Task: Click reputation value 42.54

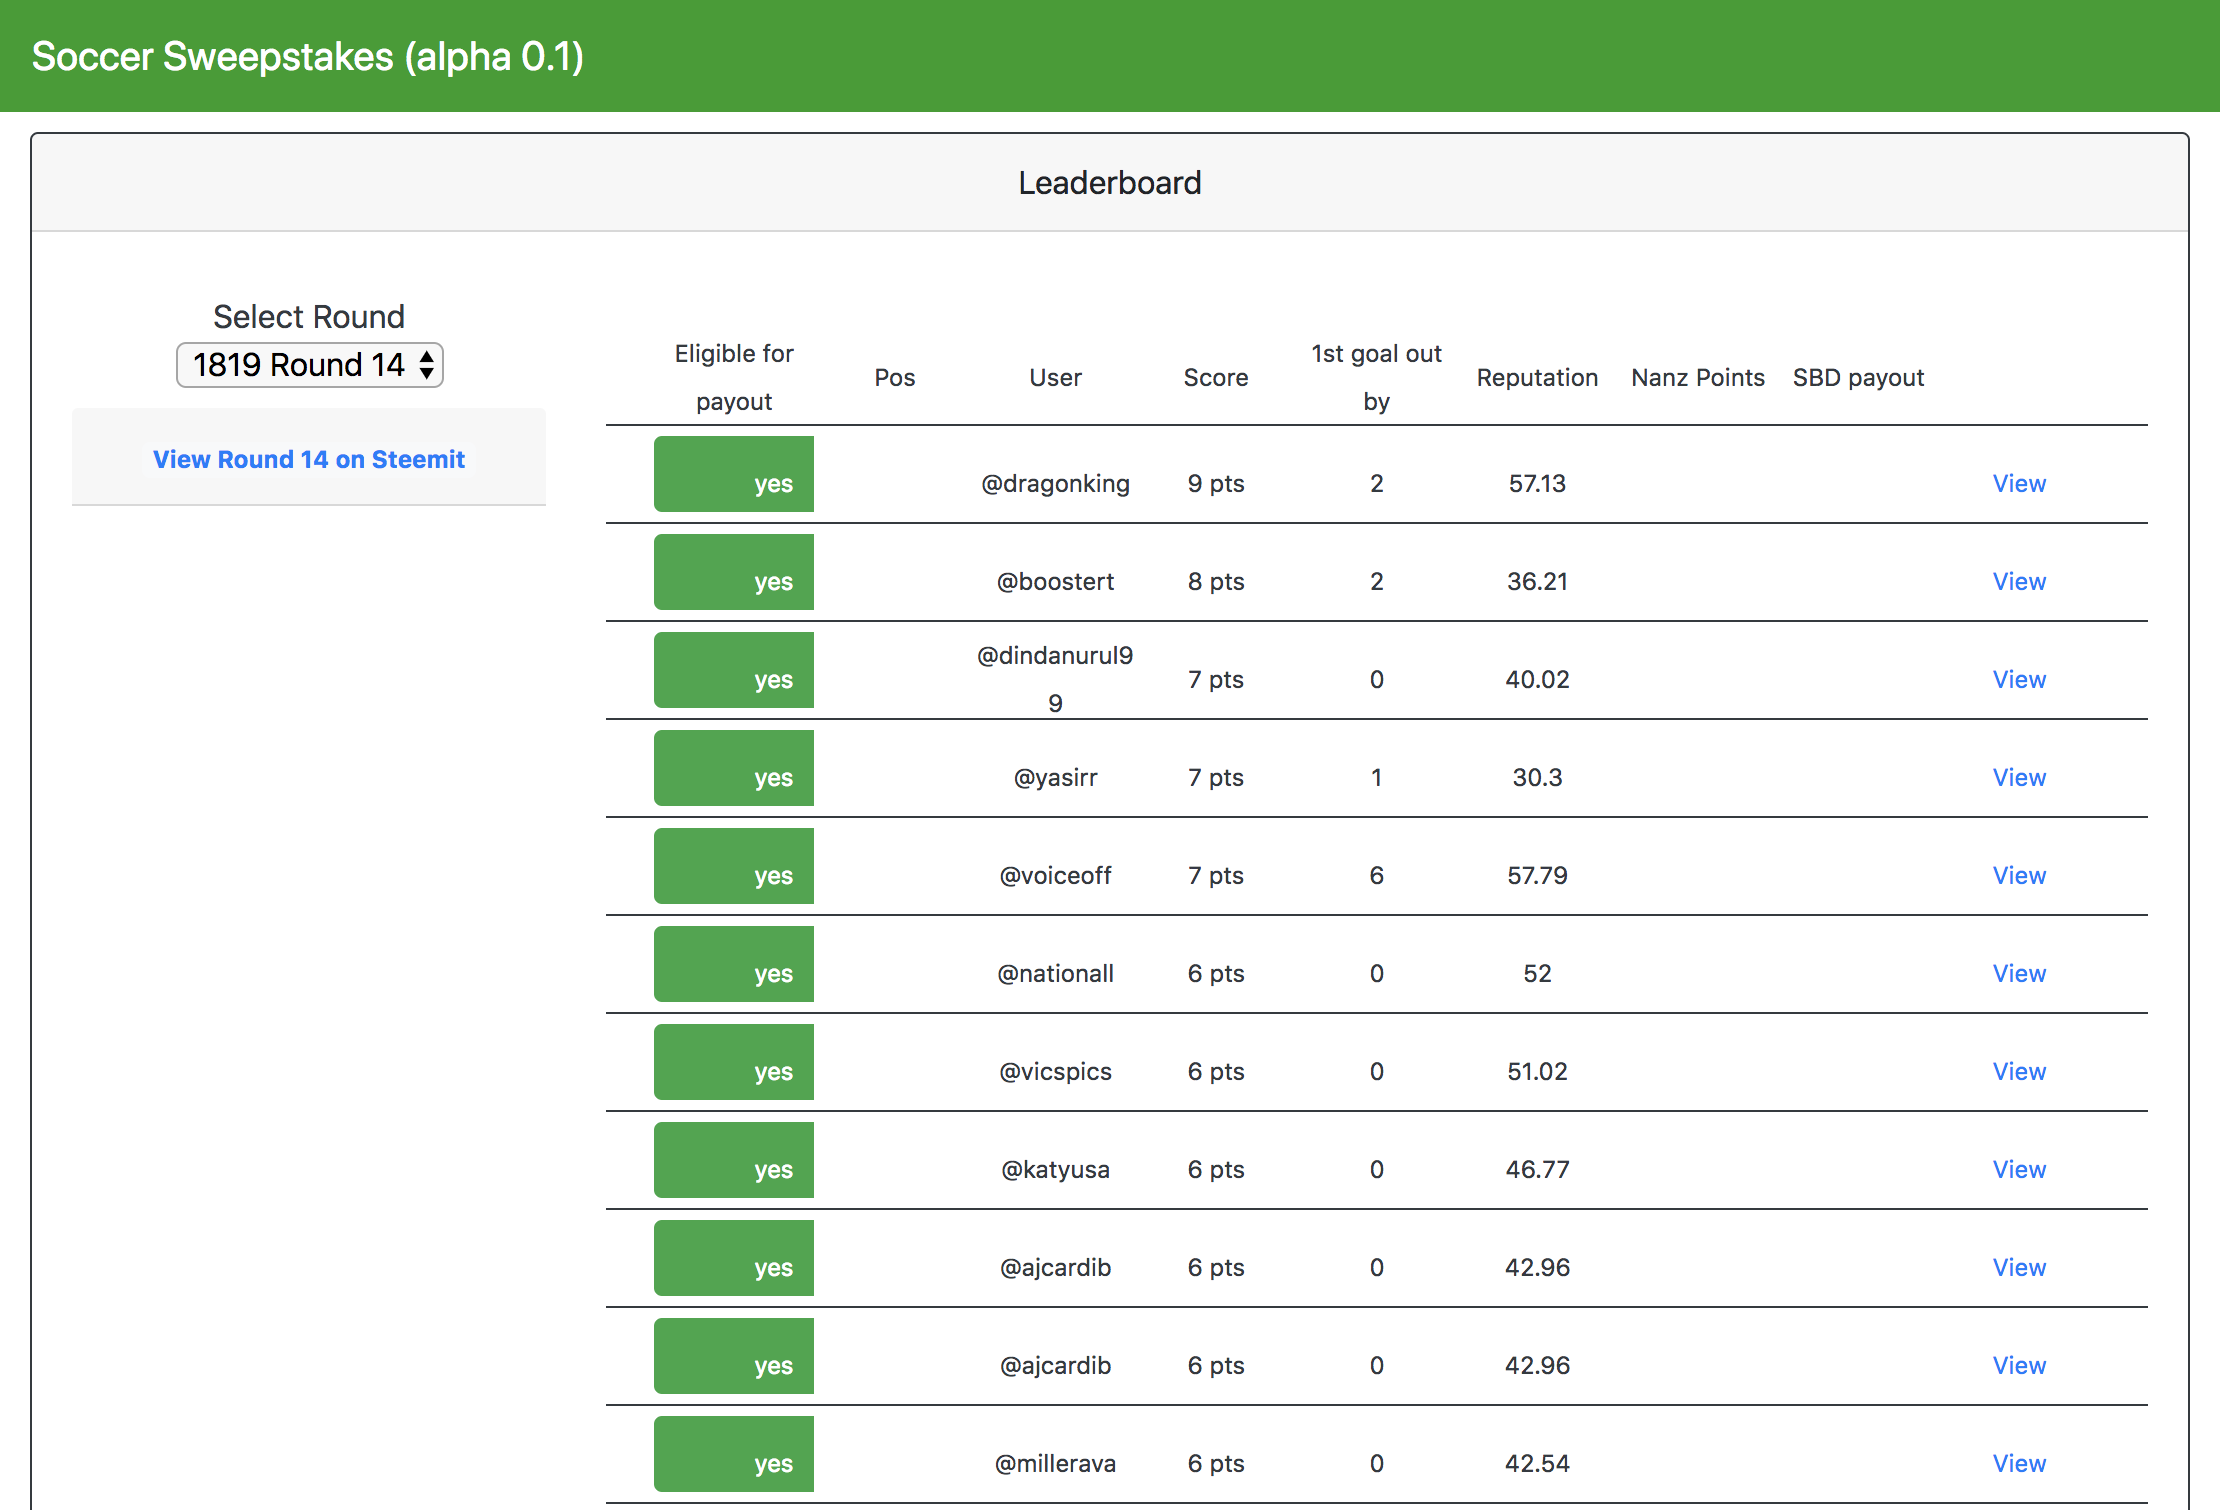Action: point(1537,1463)
